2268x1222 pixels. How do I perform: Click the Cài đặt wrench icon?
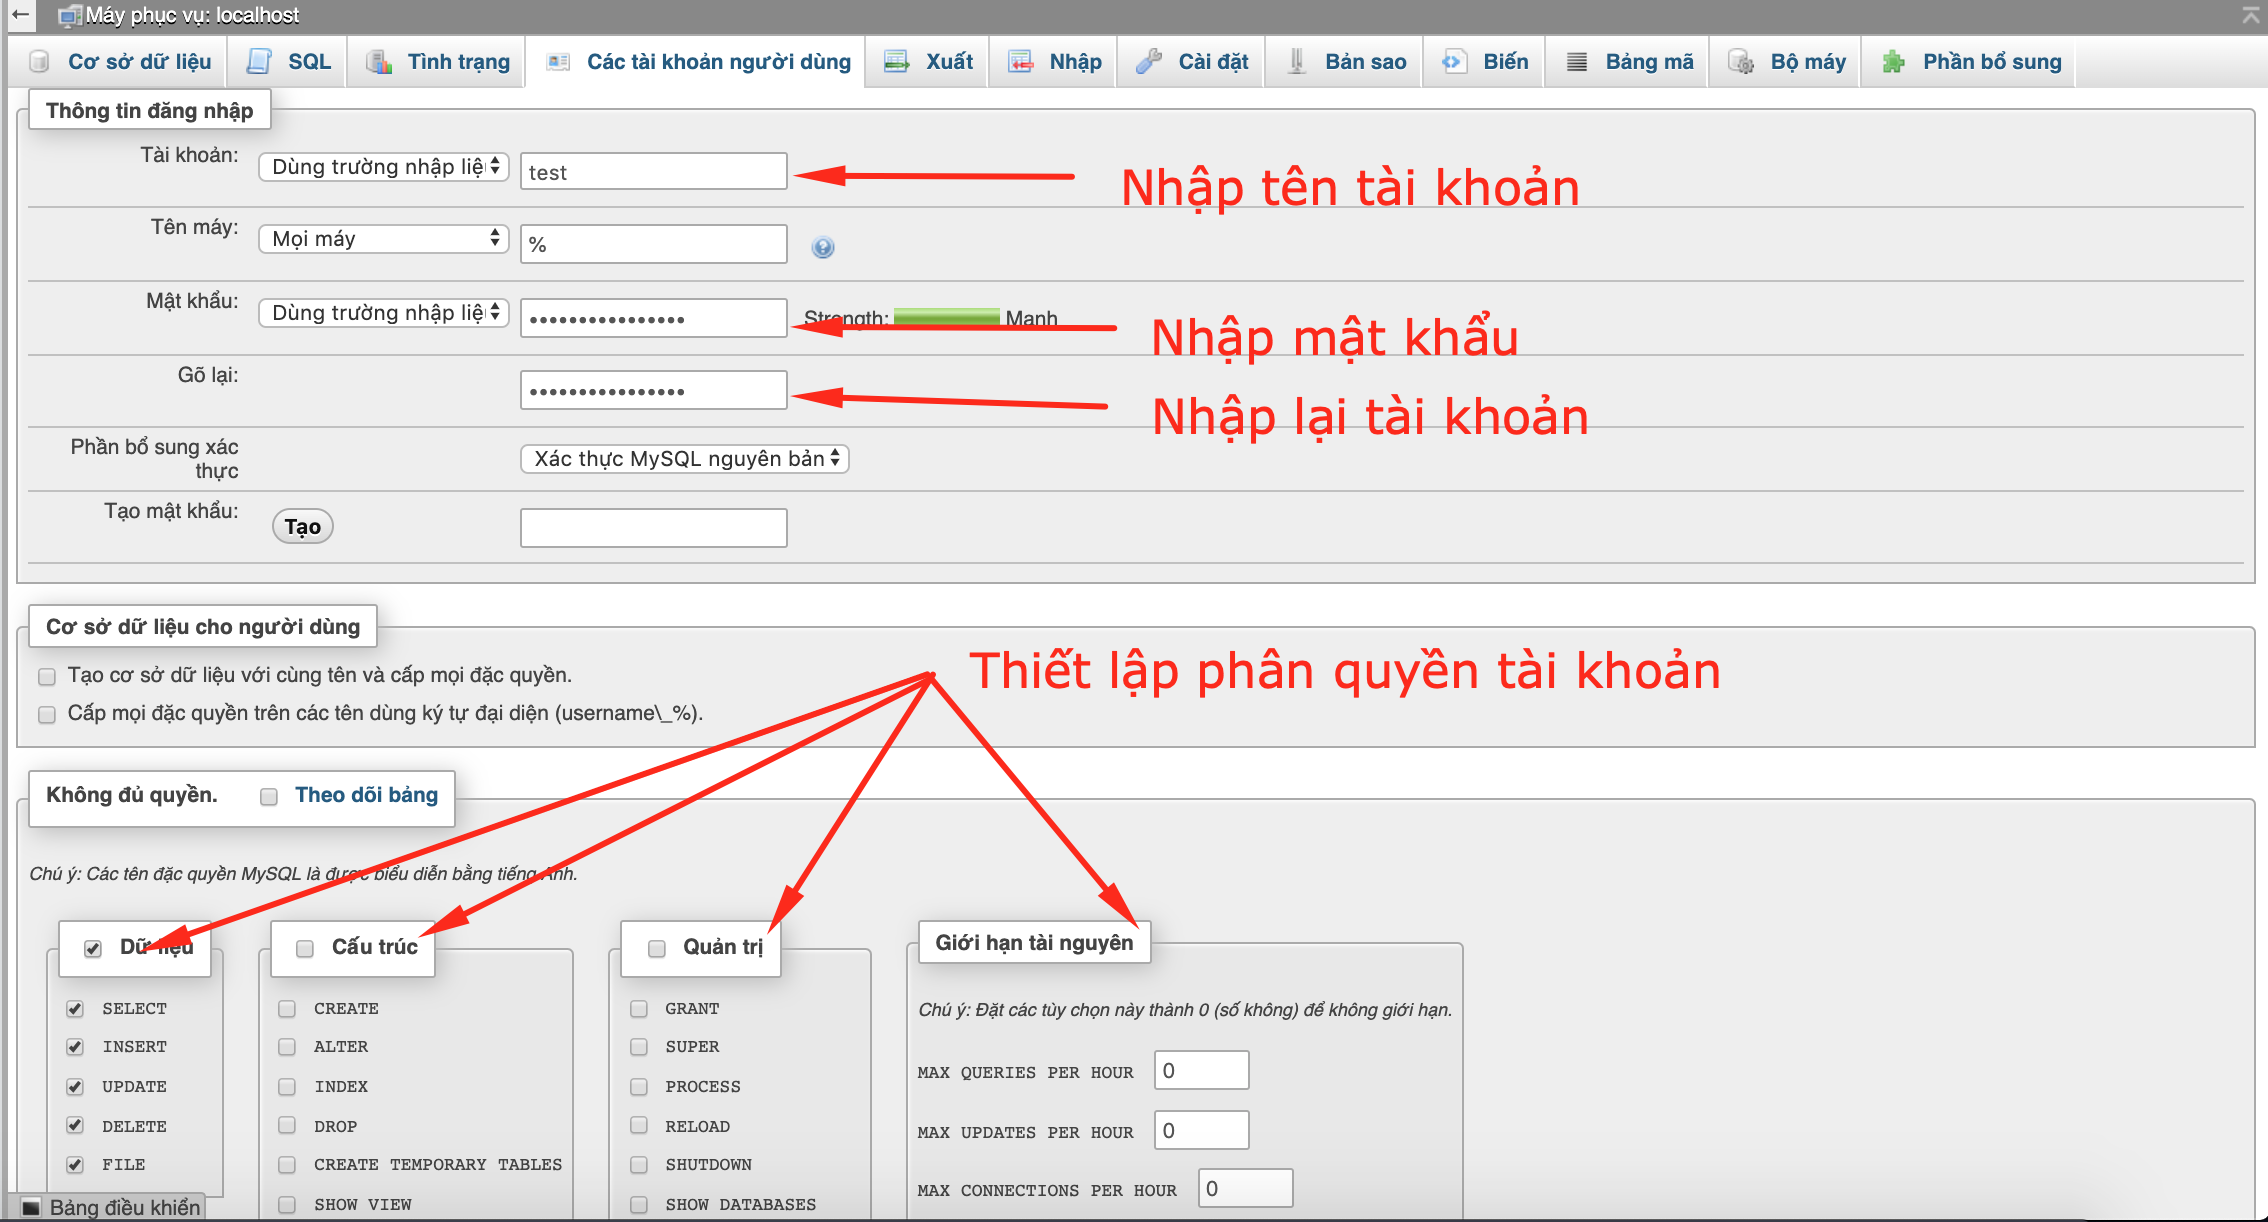click(1149, 62)
